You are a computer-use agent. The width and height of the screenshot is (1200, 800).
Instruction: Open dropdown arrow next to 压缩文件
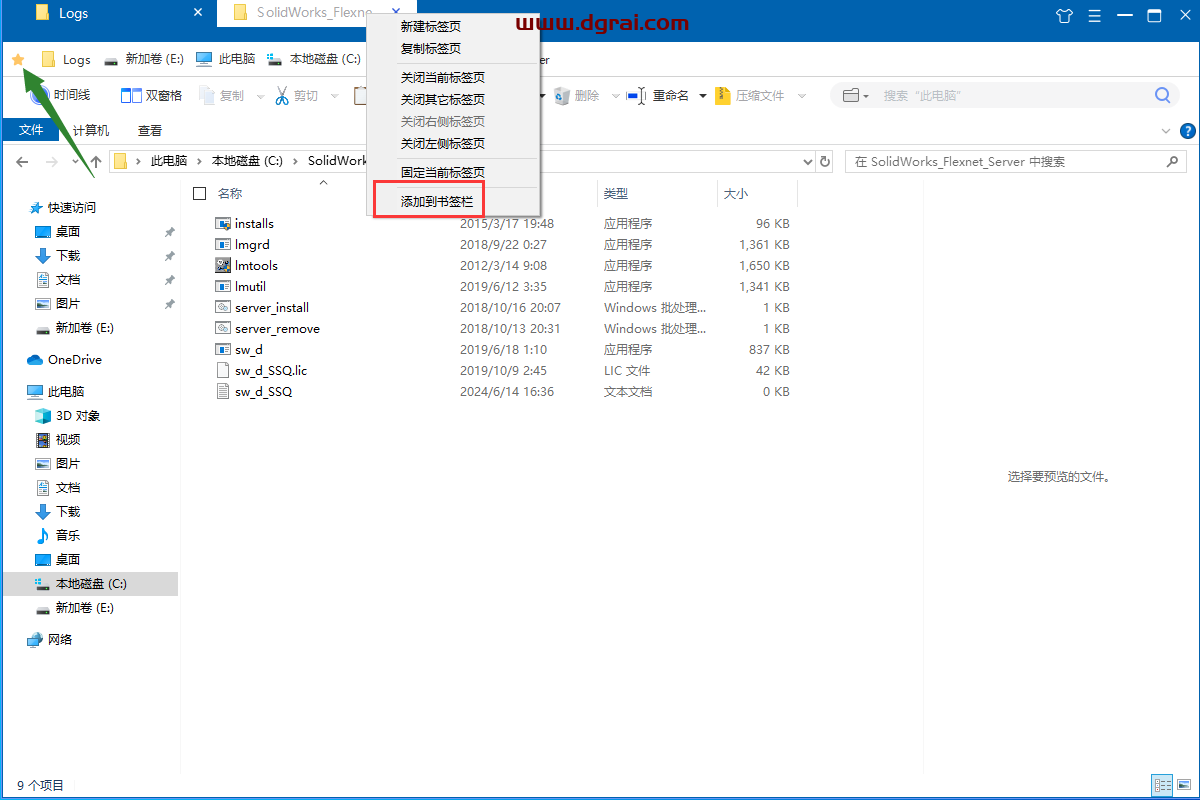tap(801, 96)
